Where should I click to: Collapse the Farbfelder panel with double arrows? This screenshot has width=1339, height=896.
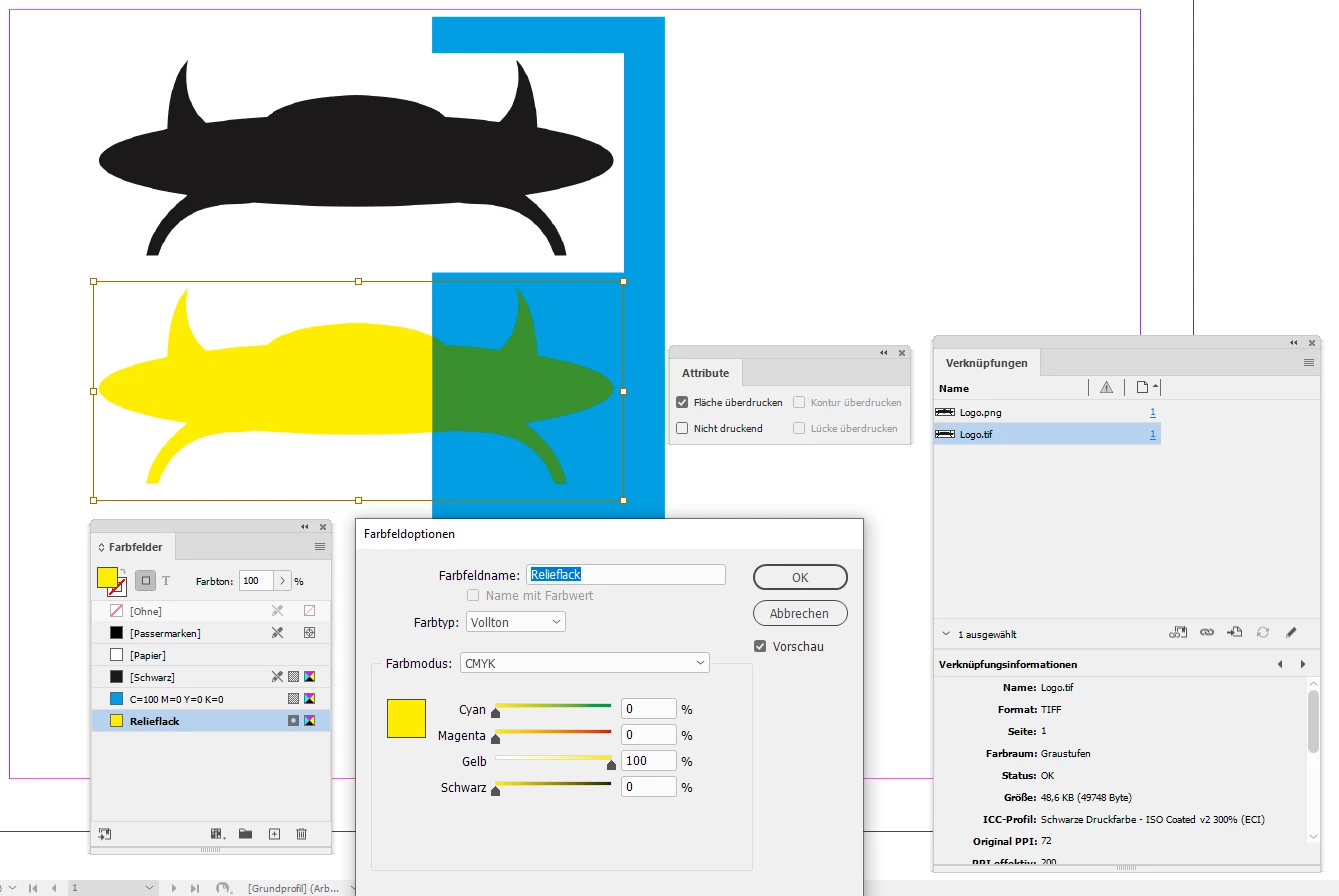click(305, 527)
